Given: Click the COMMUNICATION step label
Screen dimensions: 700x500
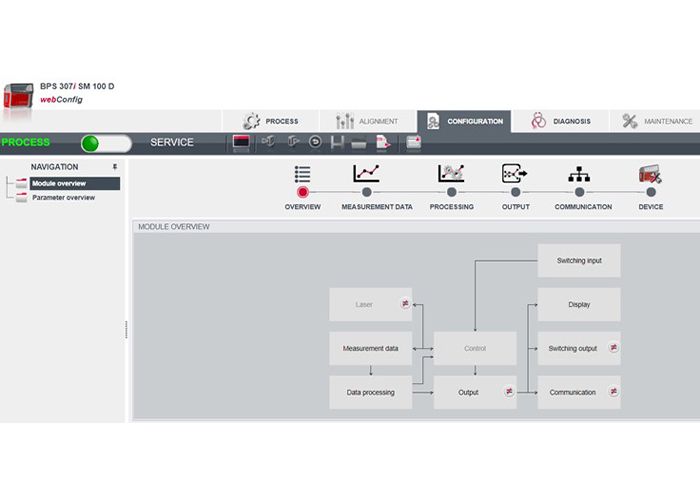Looking at the screenshot, I should 583,207.
